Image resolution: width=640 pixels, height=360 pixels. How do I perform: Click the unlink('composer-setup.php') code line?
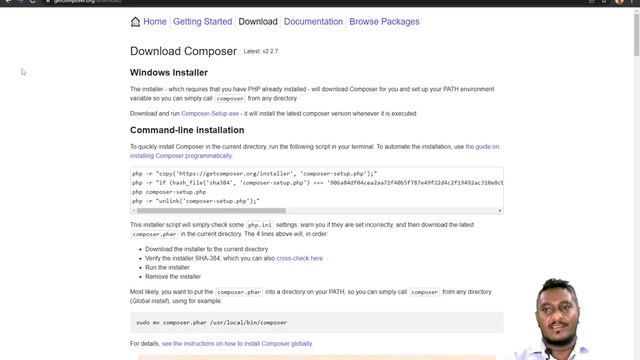pos(196,201)
